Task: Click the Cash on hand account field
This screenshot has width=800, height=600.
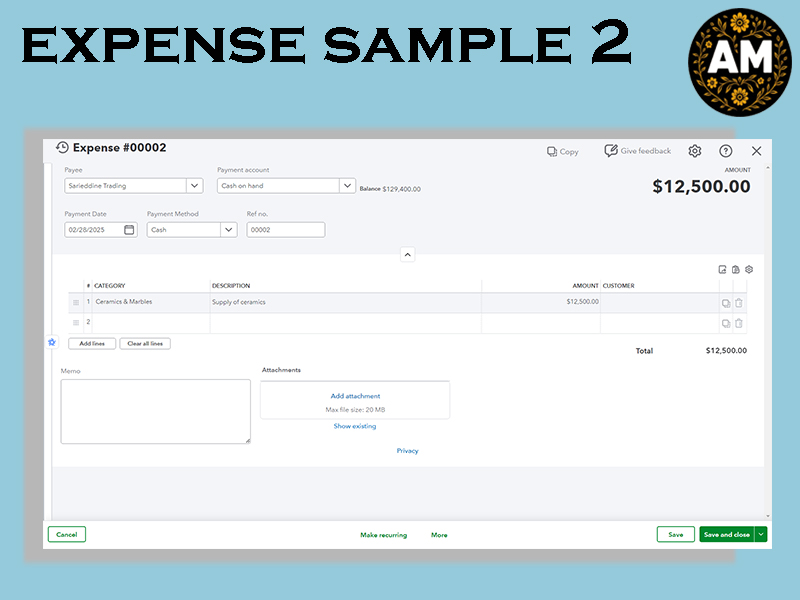Action: [x=279, y=186]
